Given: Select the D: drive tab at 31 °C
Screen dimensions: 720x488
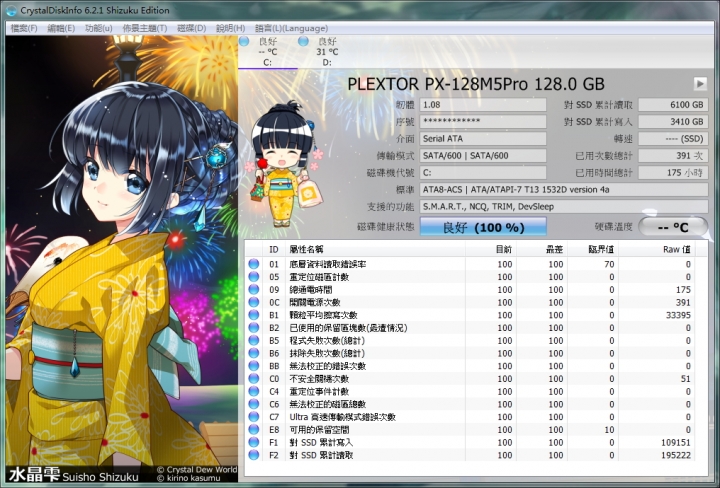Looking at the screenshot, I should (327, 52).
